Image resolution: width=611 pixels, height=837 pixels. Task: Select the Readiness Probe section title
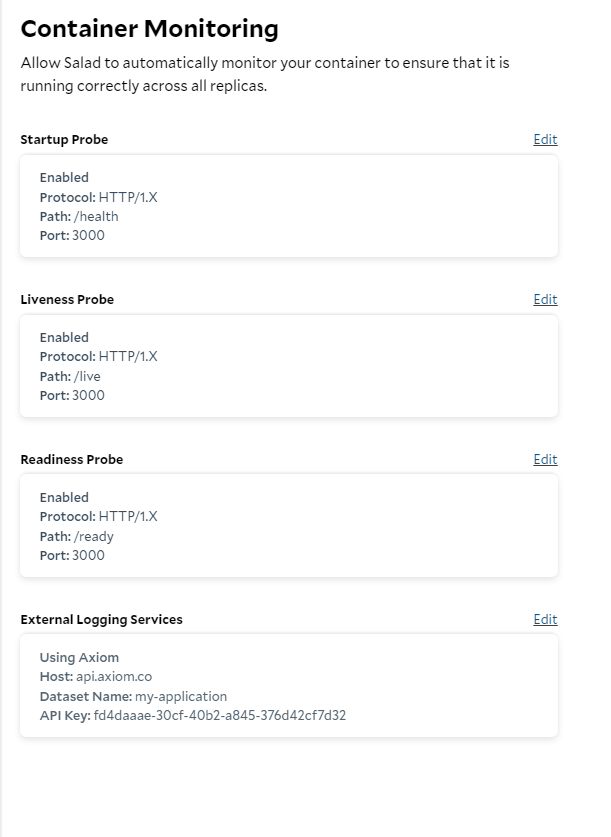click(72, 460)
